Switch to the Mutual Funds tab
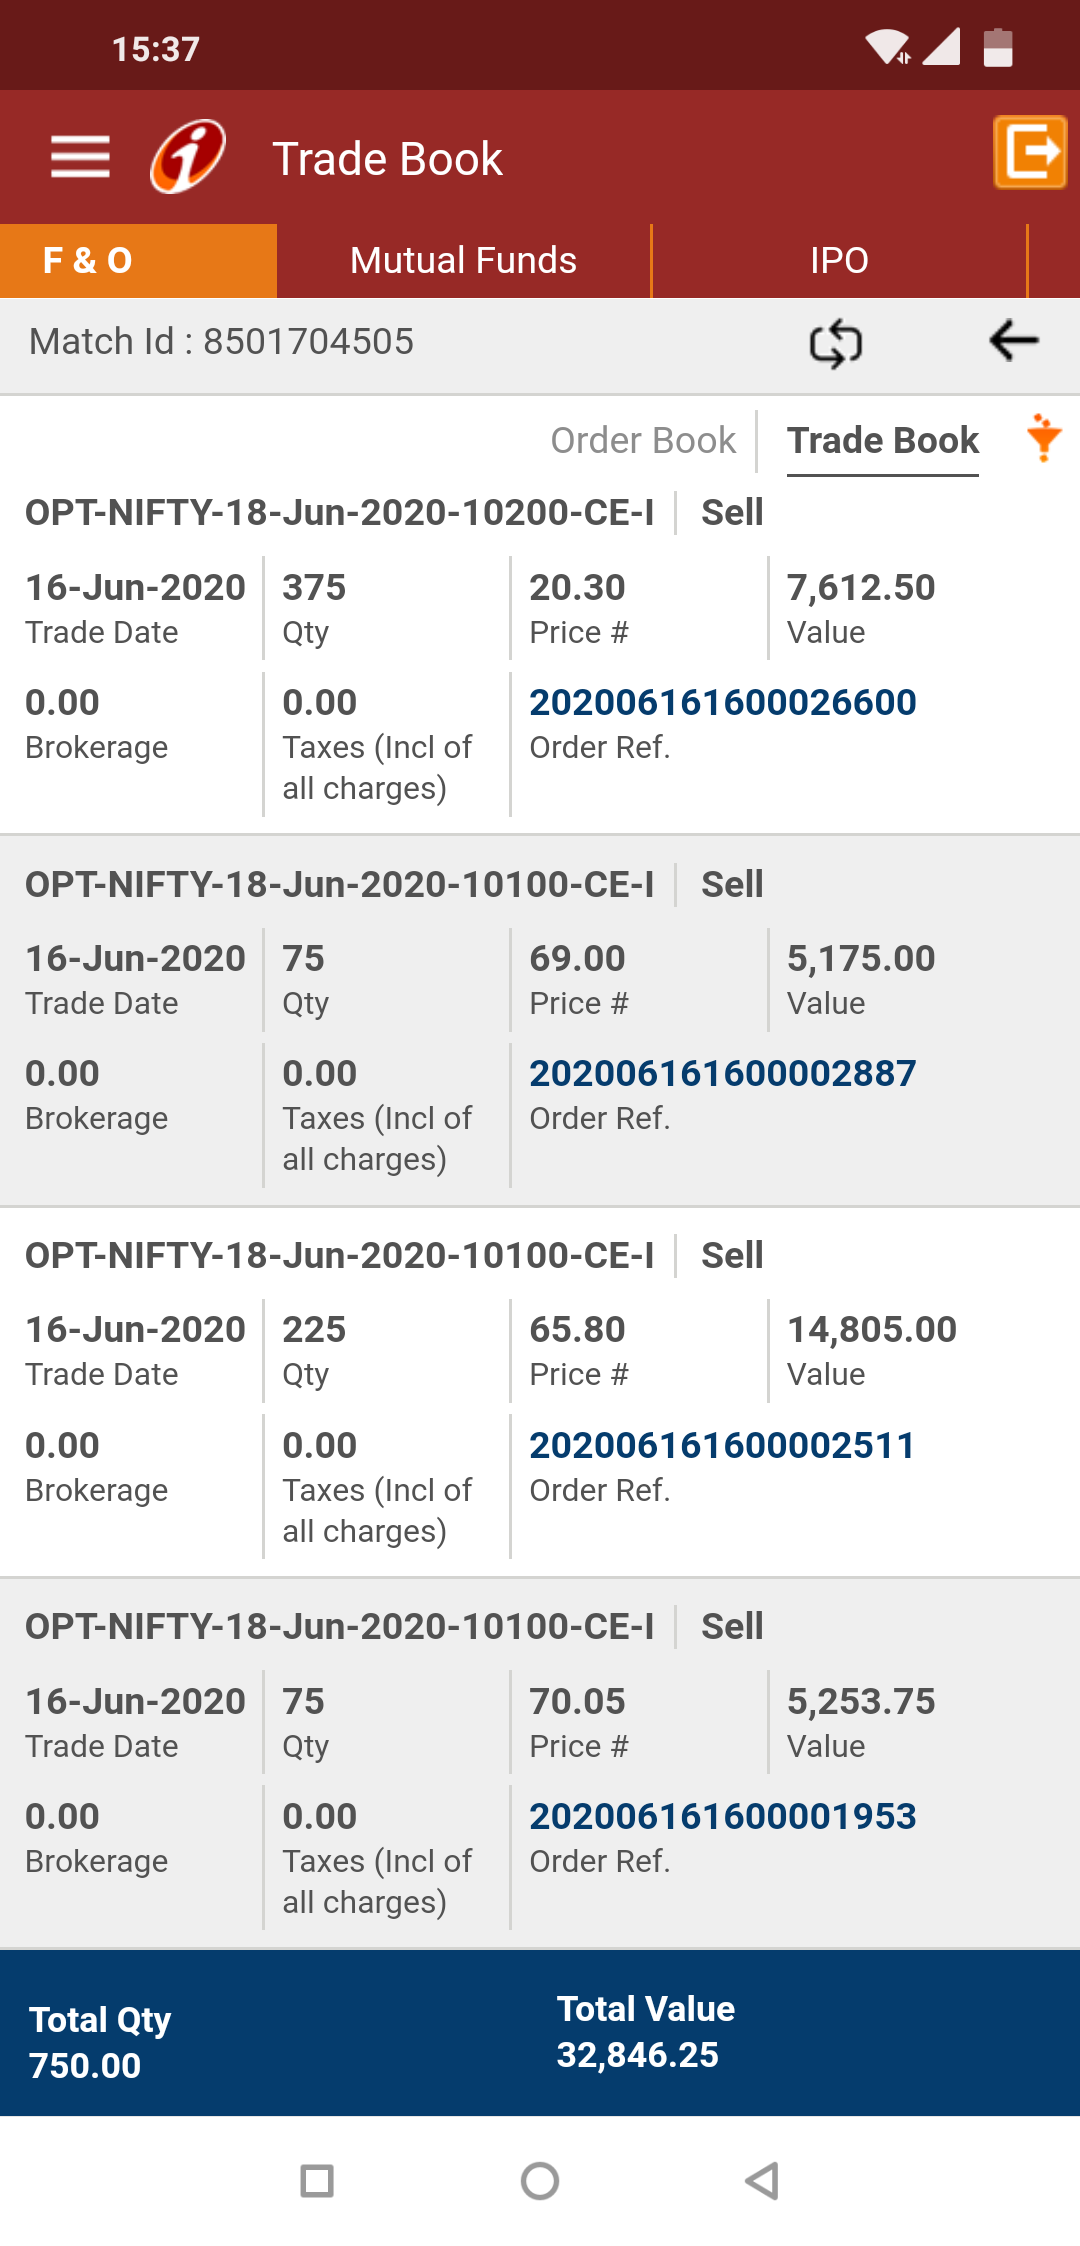Image resolution: width=1080 pixels, height=2246 pixels. 463,261
